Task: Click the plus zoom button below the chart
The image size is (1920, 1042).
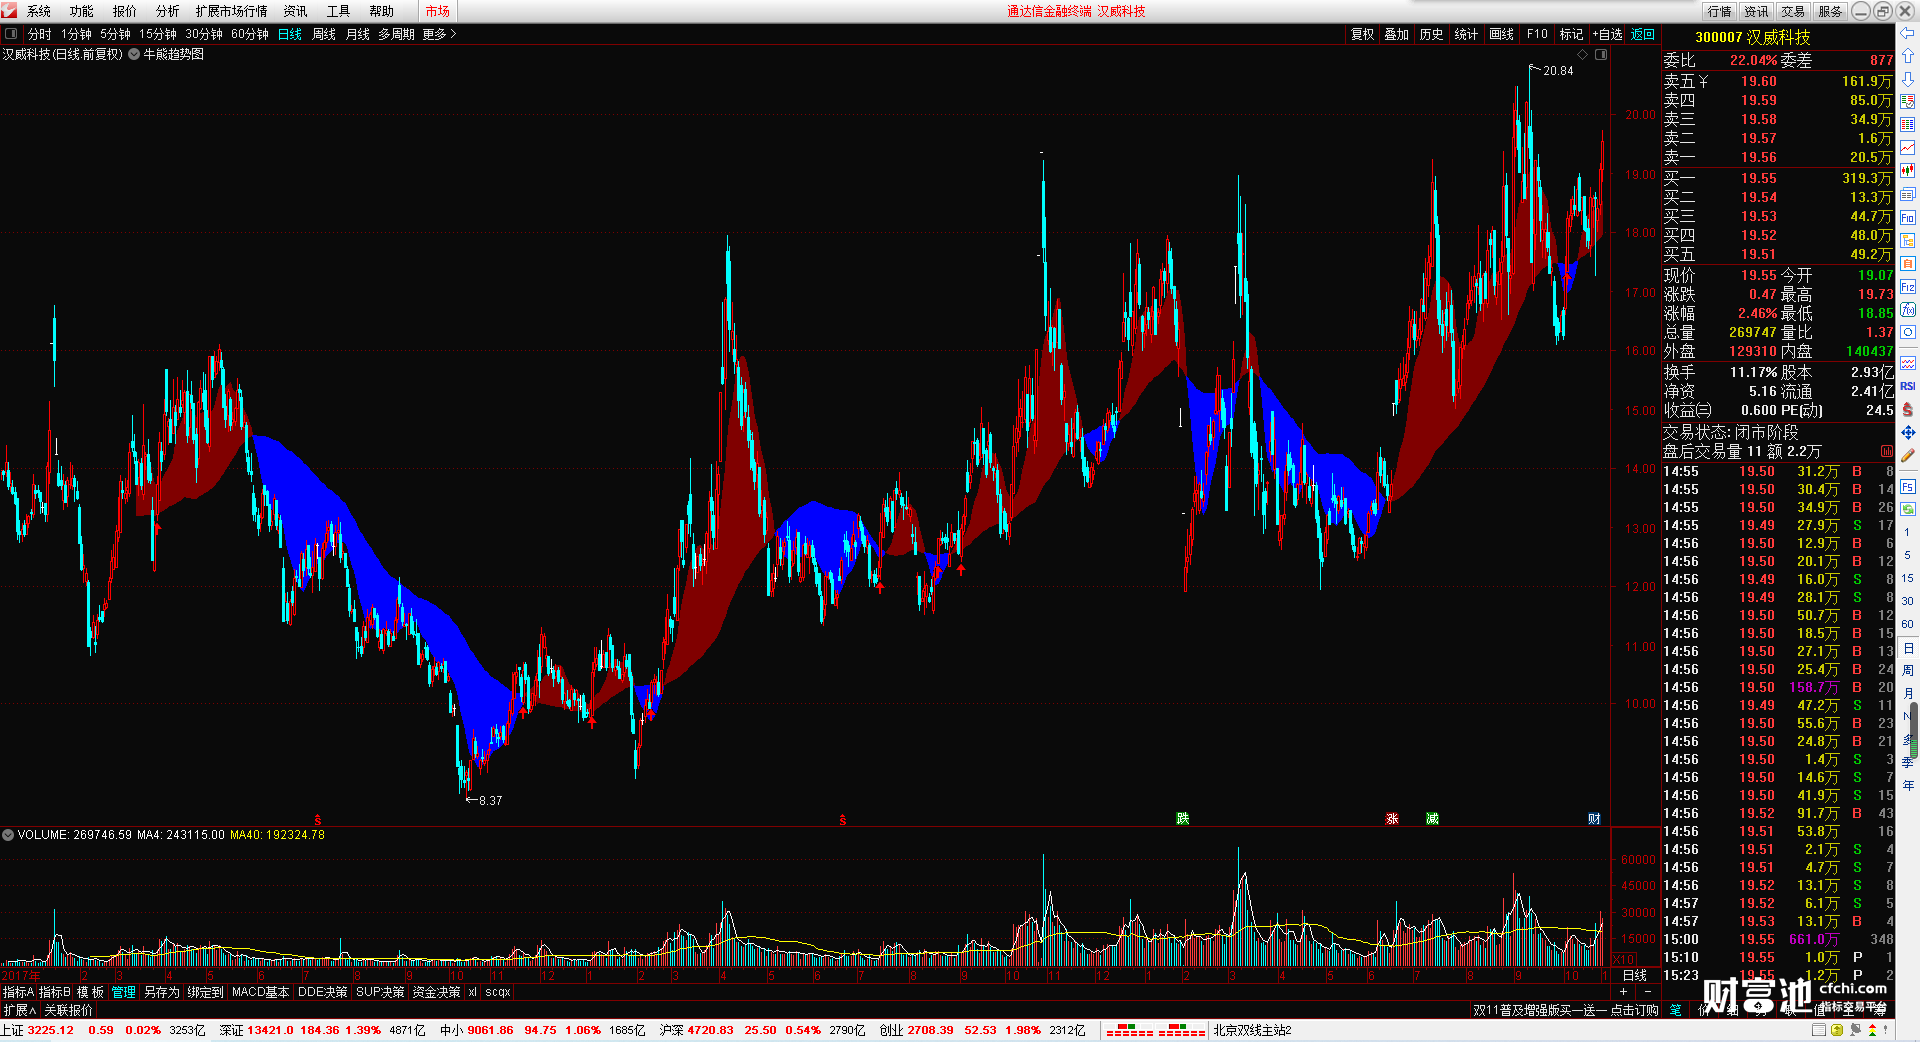Action: tap(1623, 992)
